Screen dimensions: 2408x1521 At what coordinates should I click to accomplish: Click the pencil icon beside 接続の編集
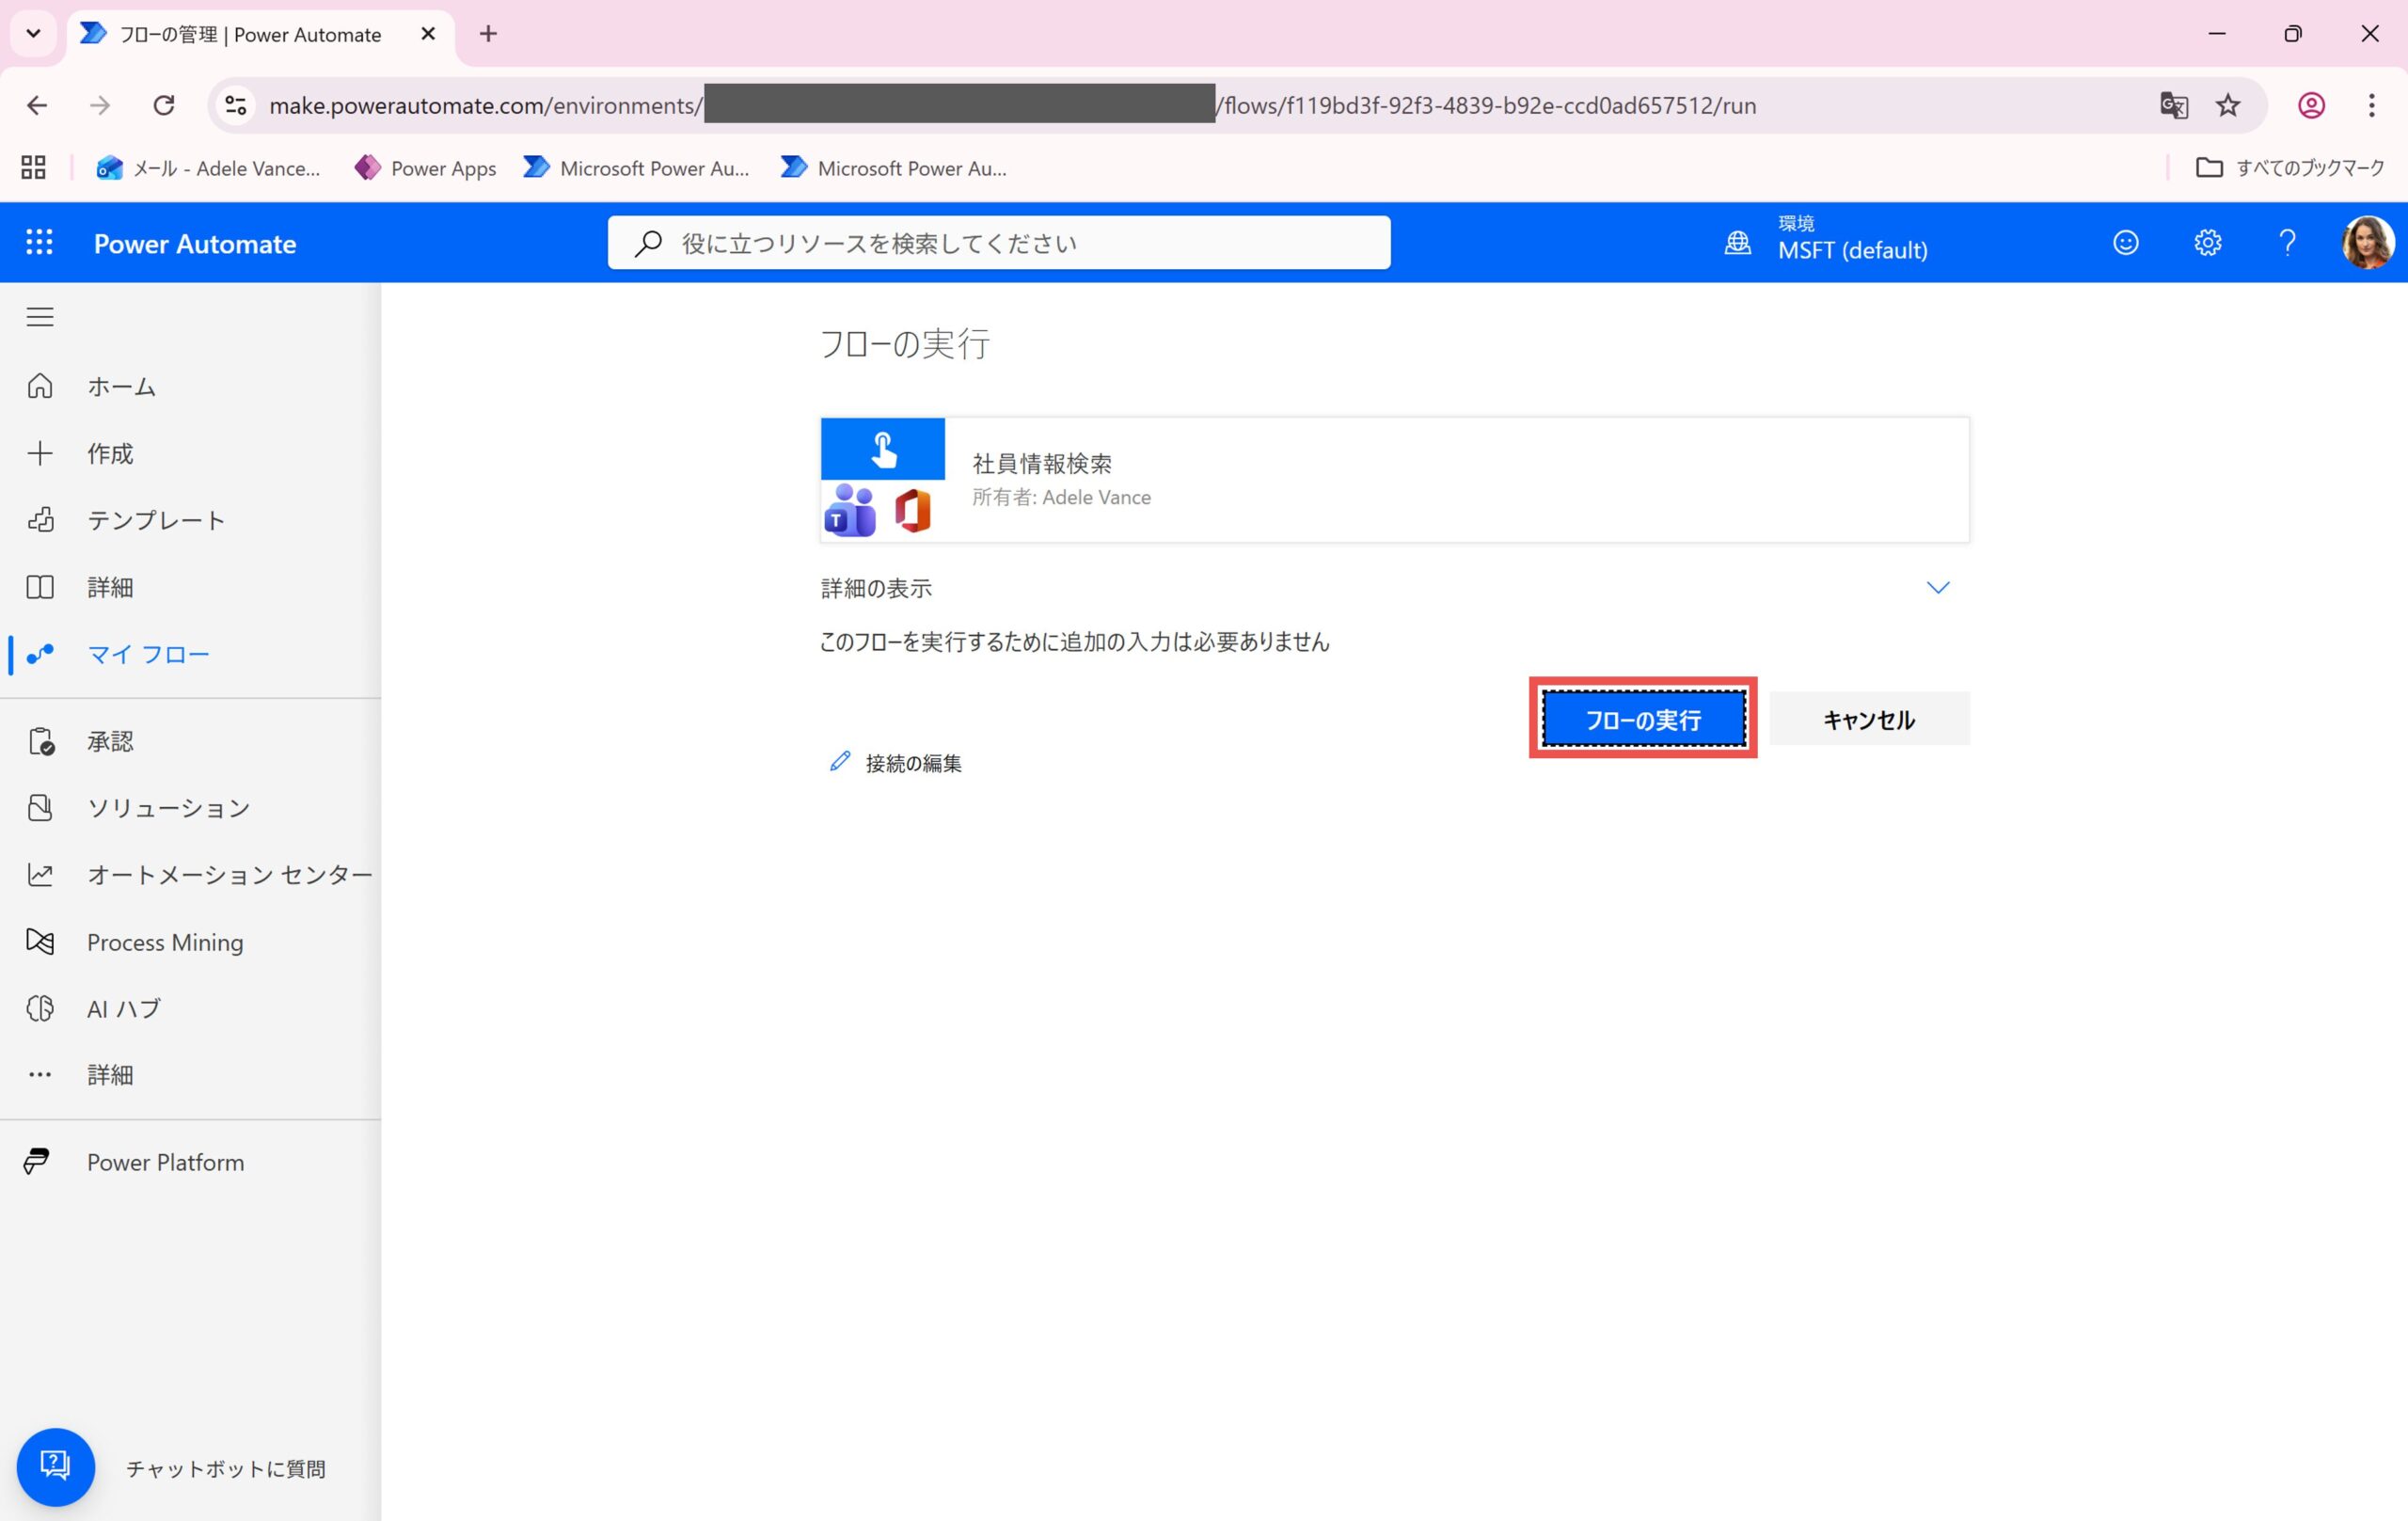tap(840, 762)
